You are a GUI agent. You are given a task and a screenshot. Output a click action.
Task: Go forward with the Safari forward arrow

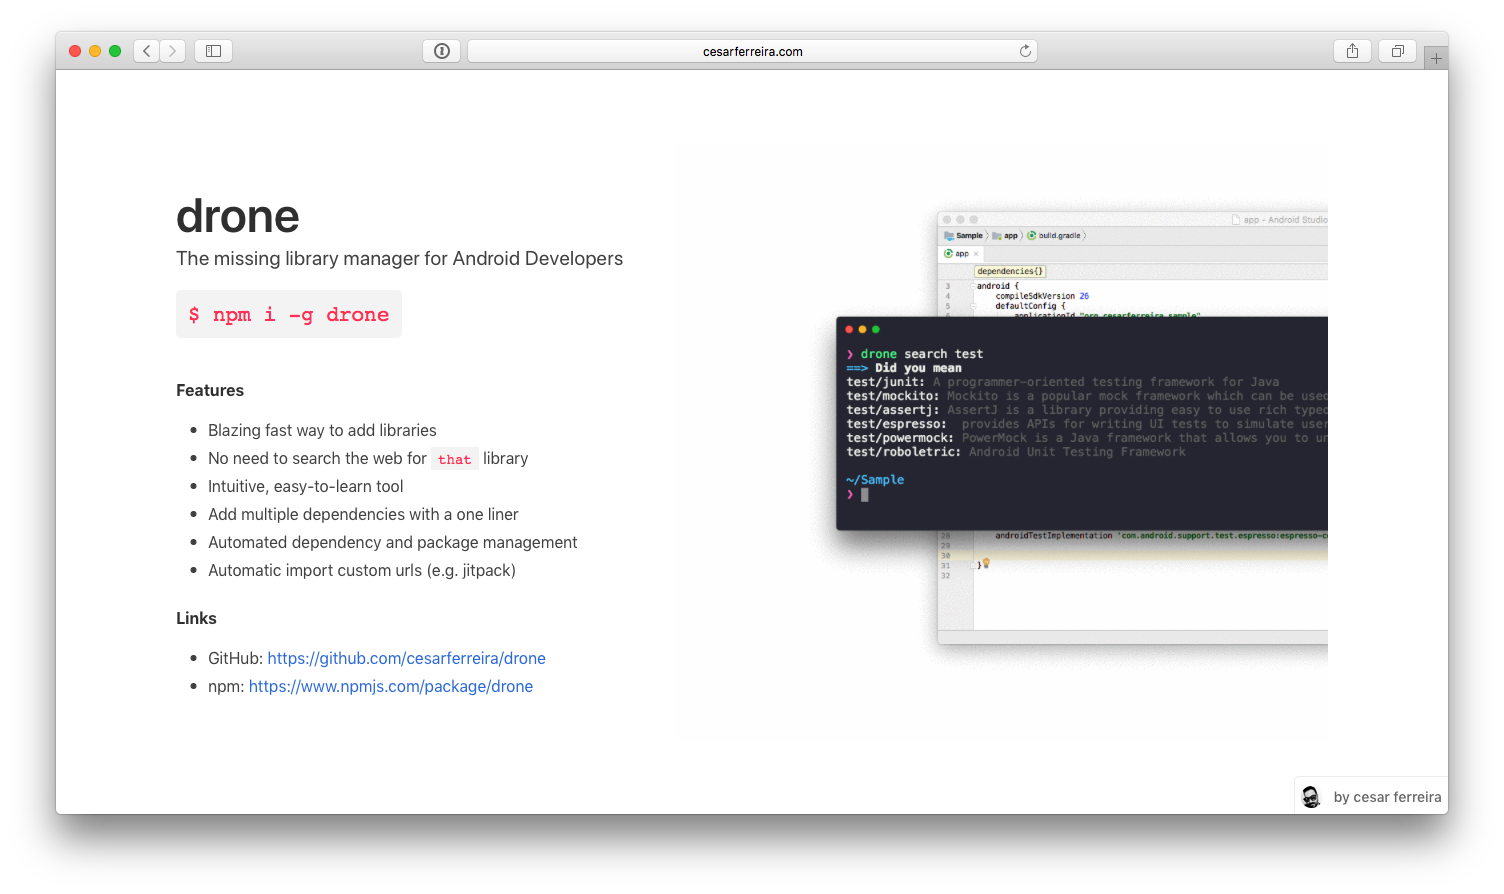tap(173, 51)
